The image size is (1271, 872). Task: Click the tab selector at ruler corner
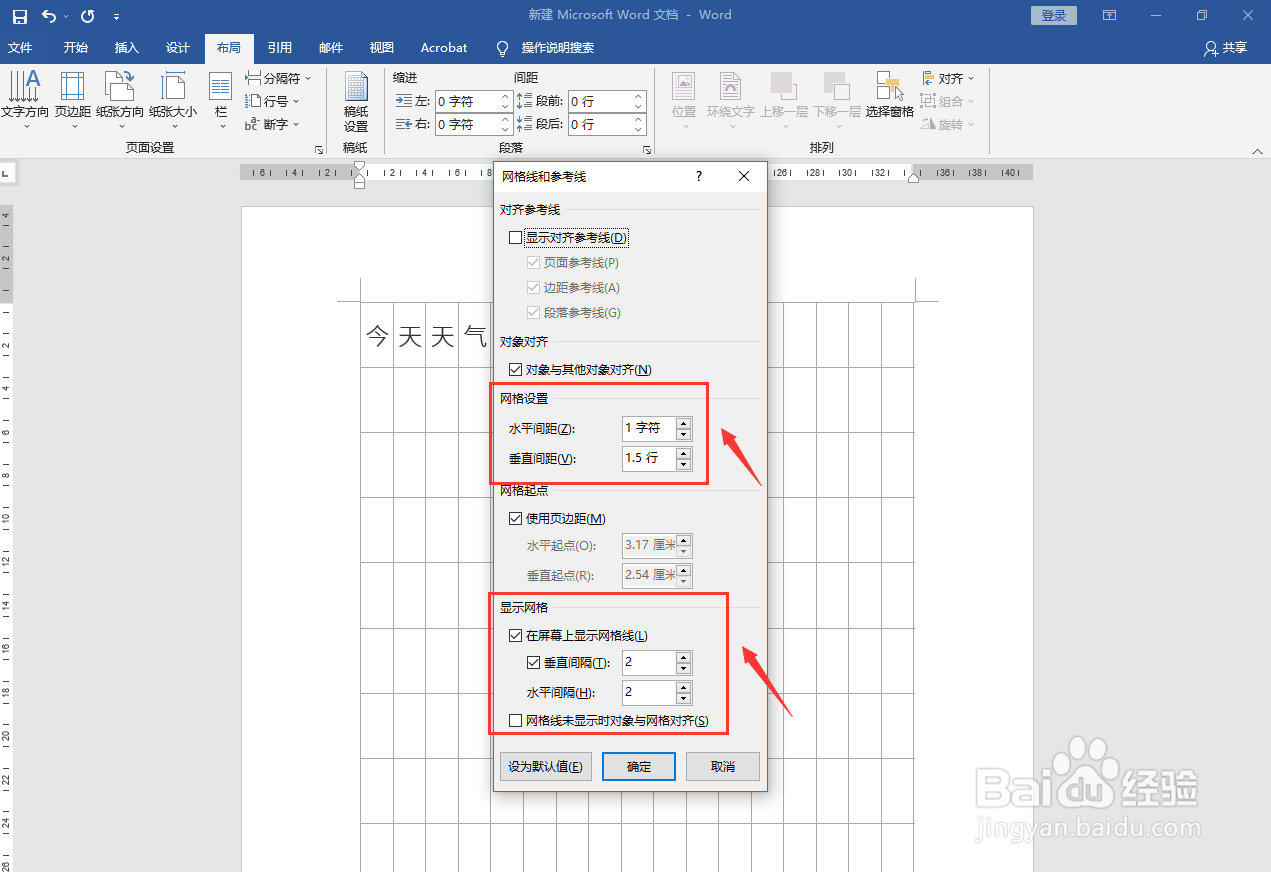(7, 172)
